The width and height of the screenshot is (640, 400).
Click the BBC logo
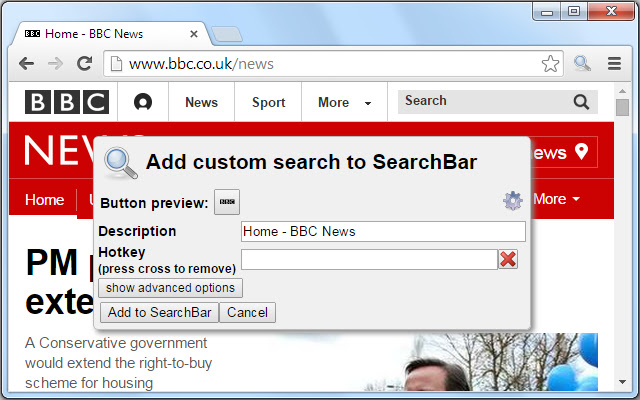(67, 102)
